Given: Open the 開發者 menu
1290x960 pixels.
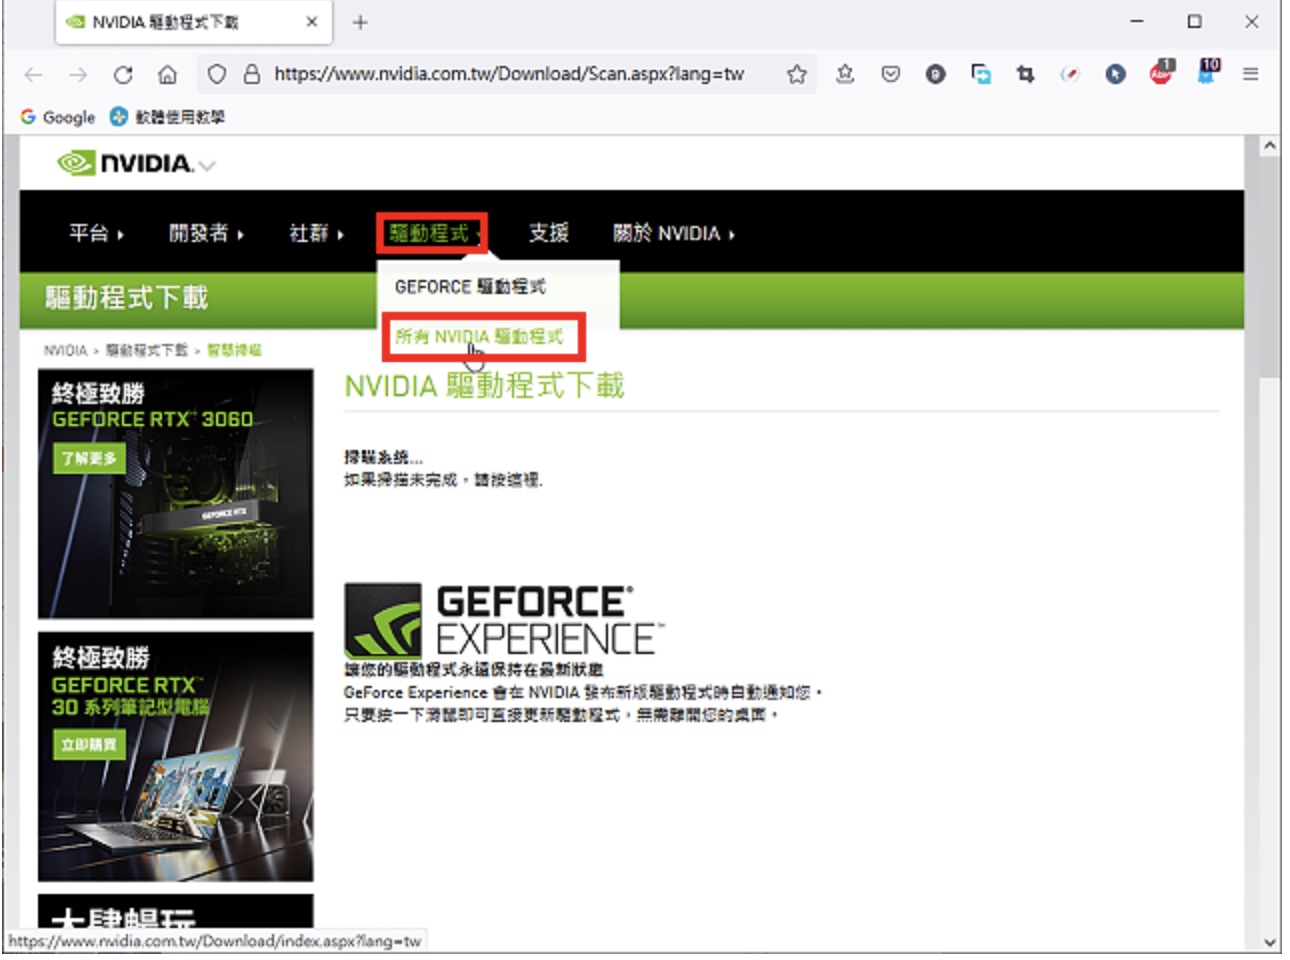Looking at the screenshot, I should click(206, 233).
